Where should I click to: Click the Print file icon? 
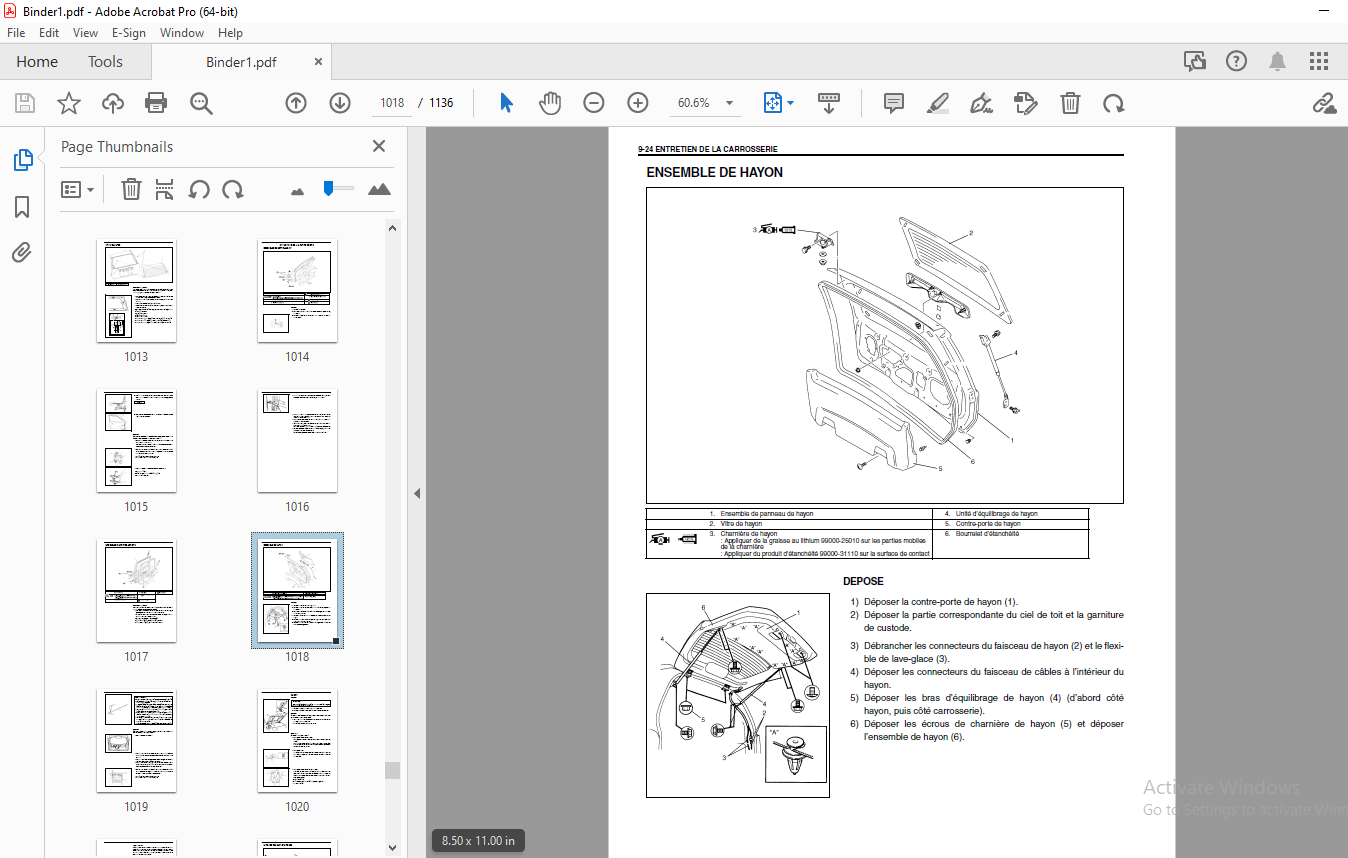[156, 103]
